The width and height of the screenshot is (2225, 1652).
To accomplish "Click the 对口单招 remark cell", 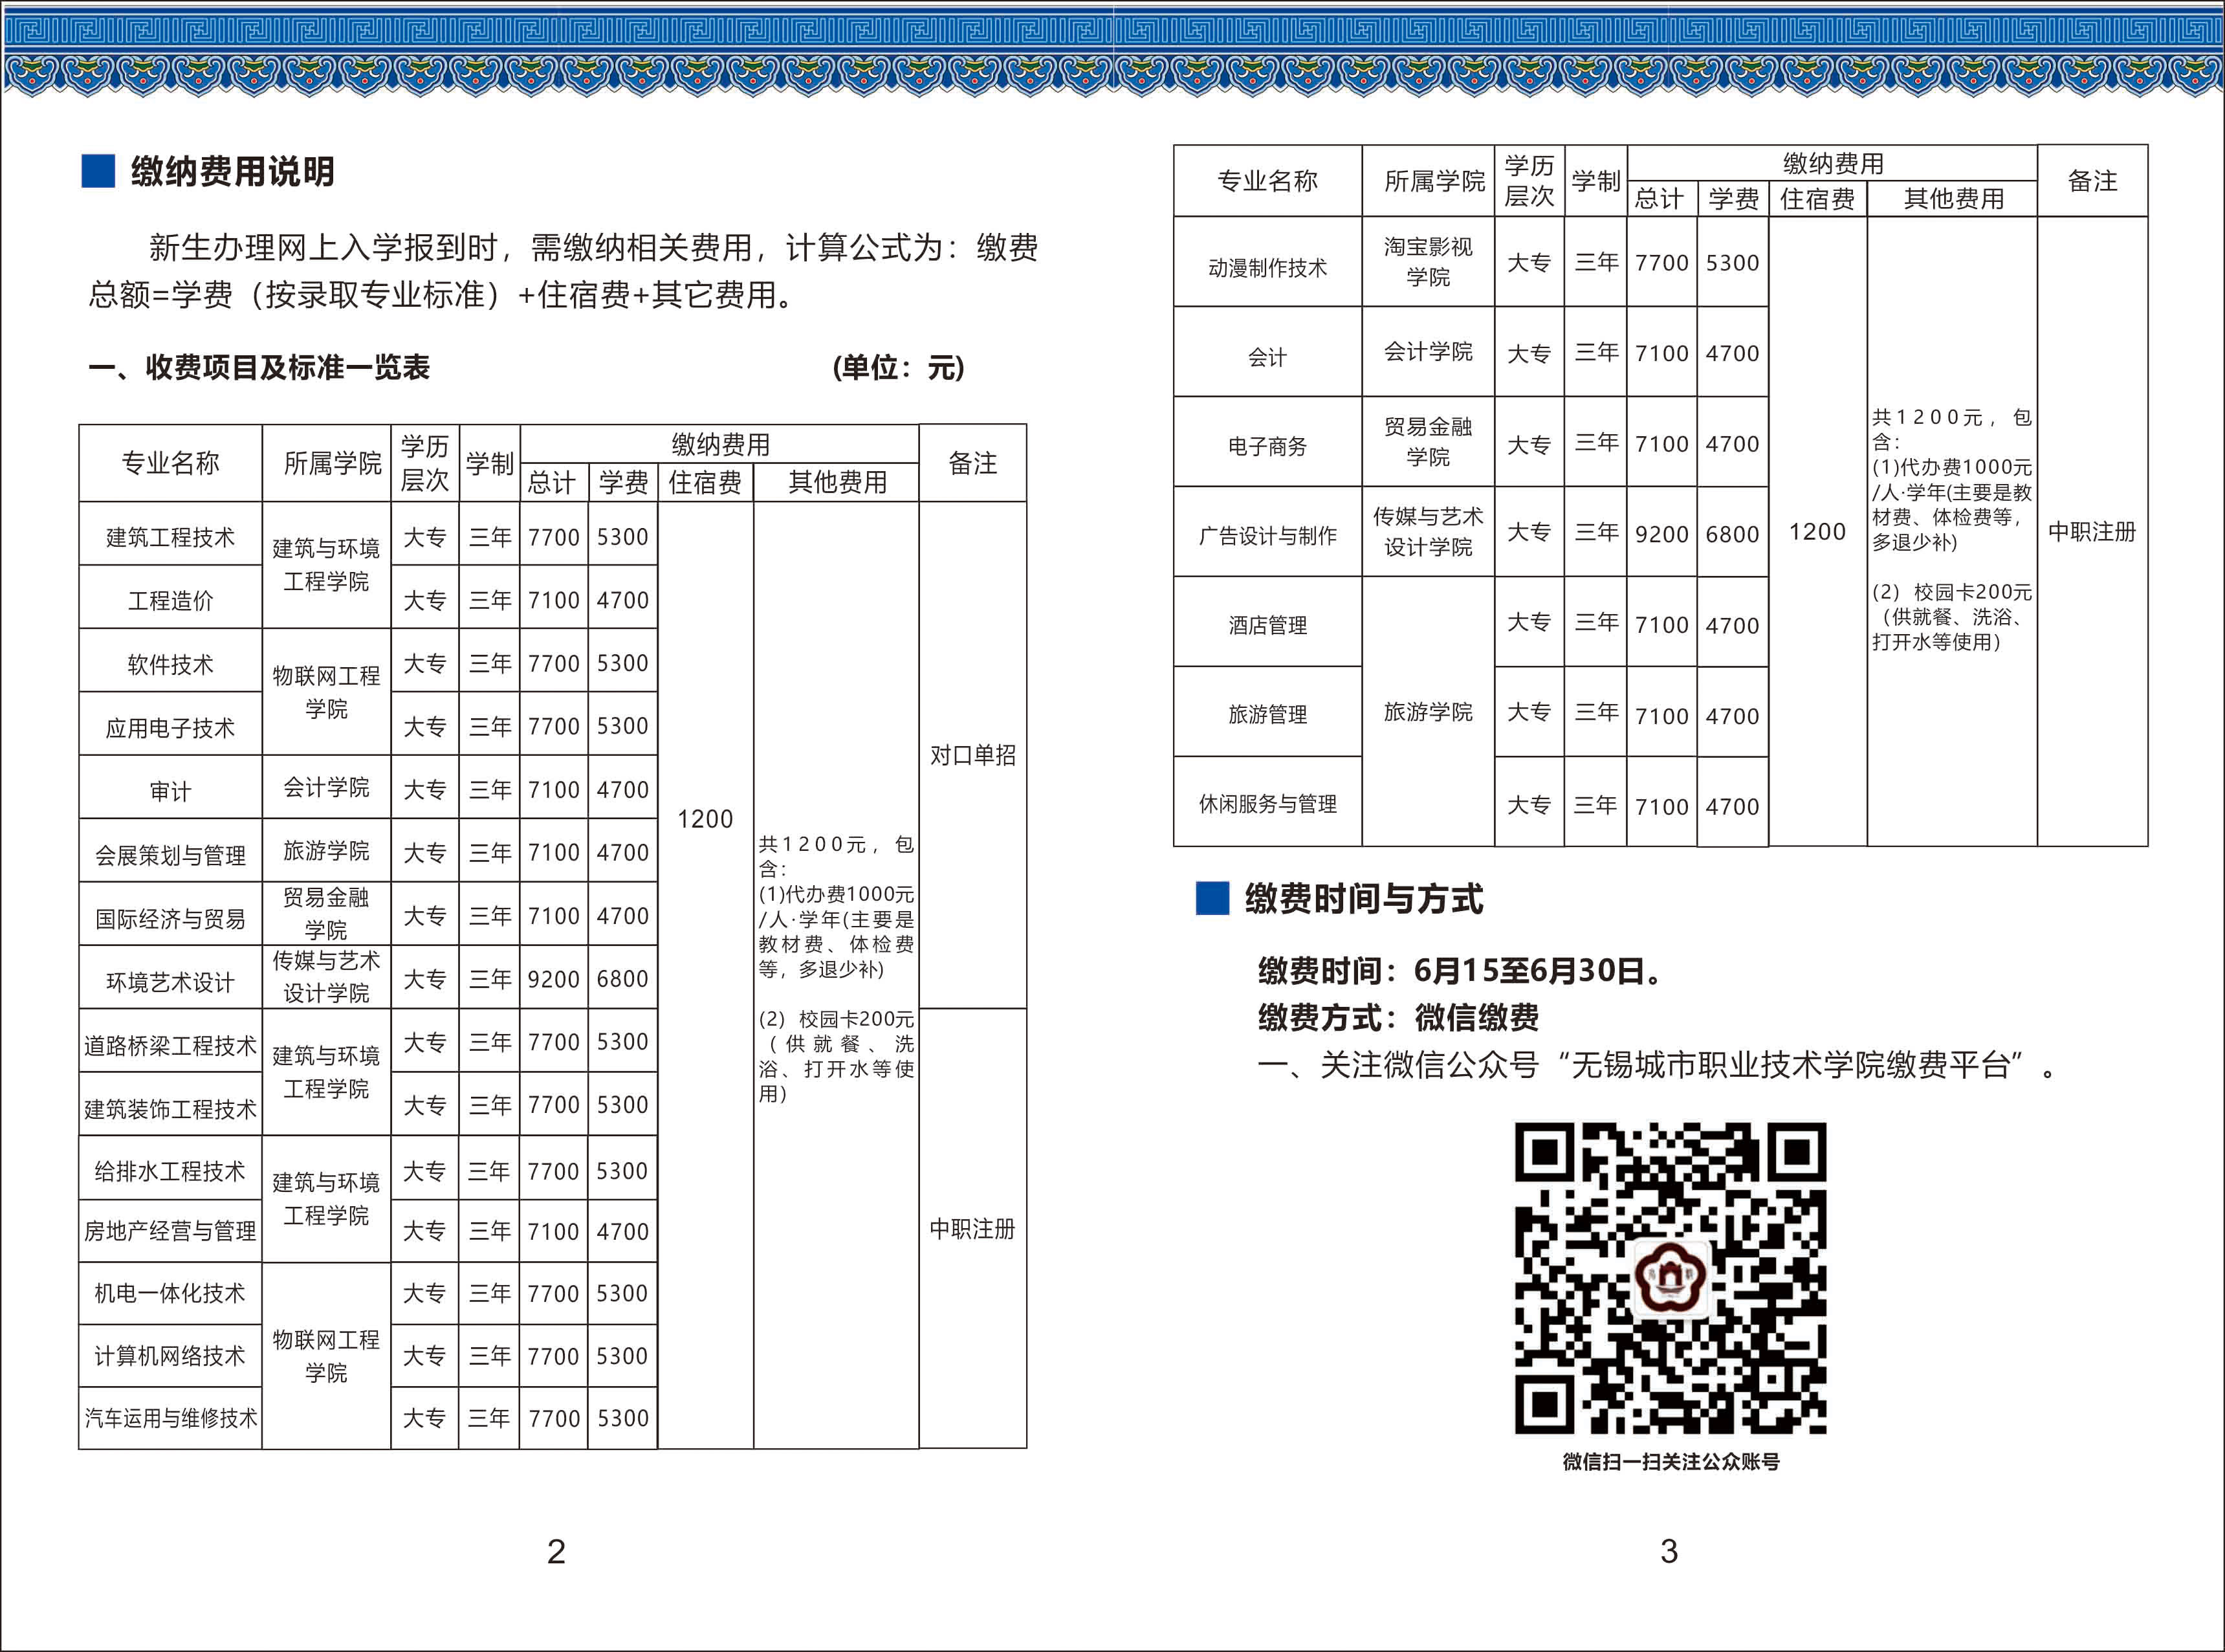I will point(972,755).
